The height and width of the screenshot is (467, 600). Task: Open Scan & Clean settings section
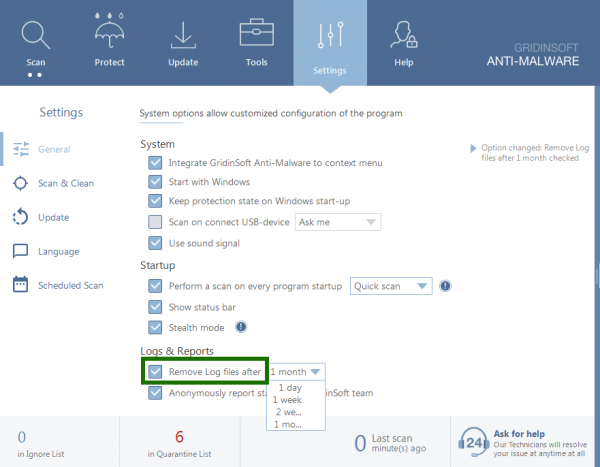(66, 183)
